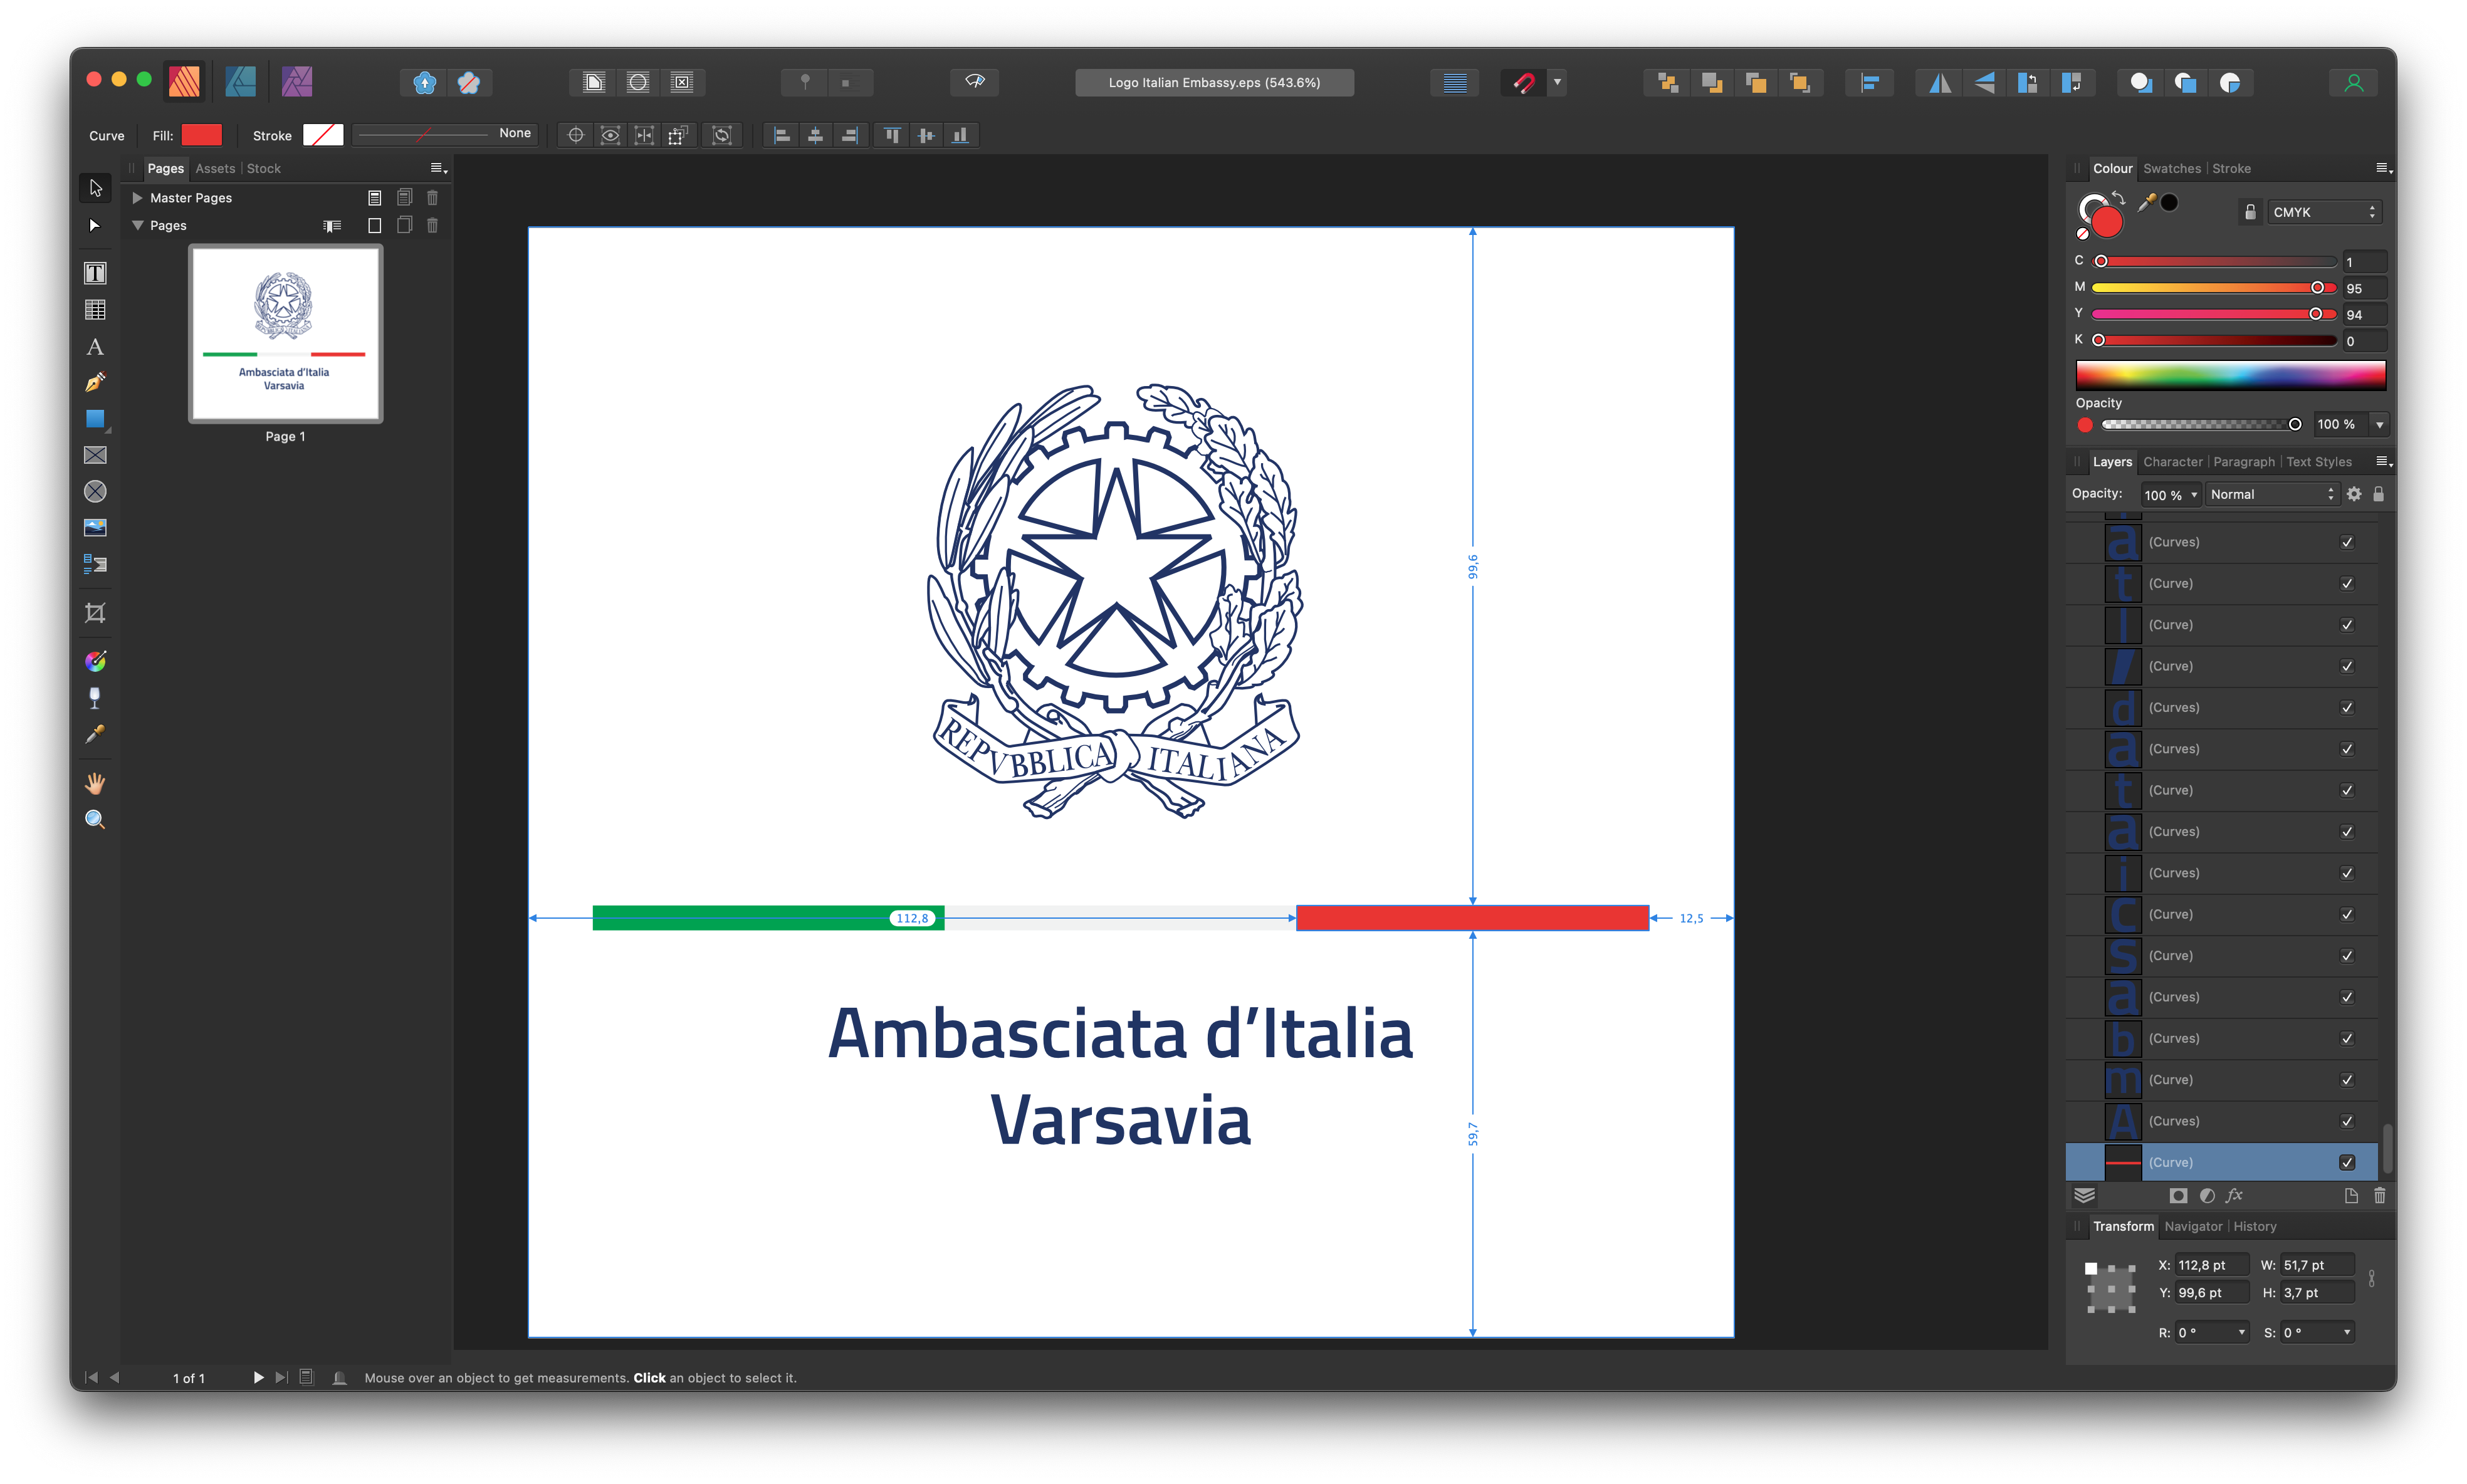Click the Page 1 thumbnail
The image size is (2467, 1484).
pyautogui.click(x=285, y=334)
